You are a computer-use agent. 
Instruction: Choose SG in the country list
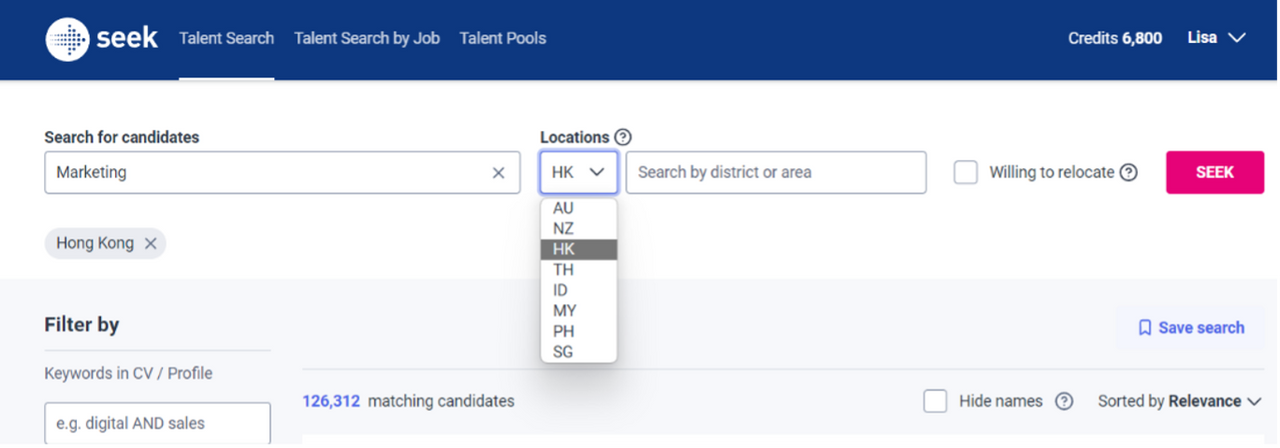coord(563,352)
